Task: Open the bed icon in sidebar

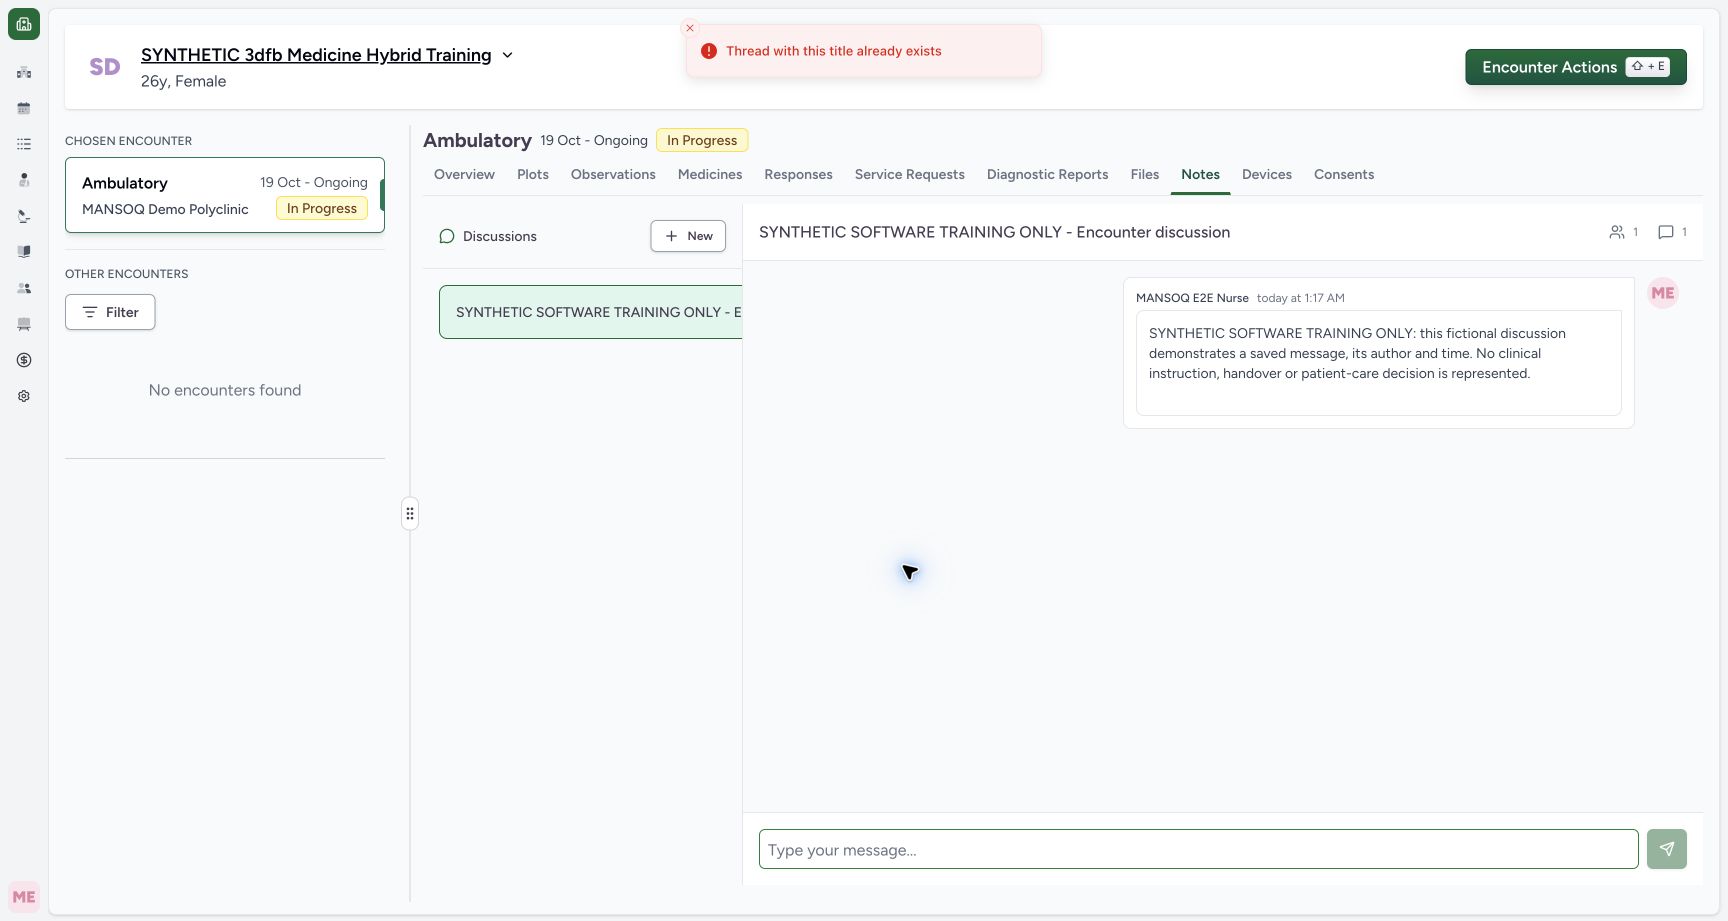Action: (24, 324)
